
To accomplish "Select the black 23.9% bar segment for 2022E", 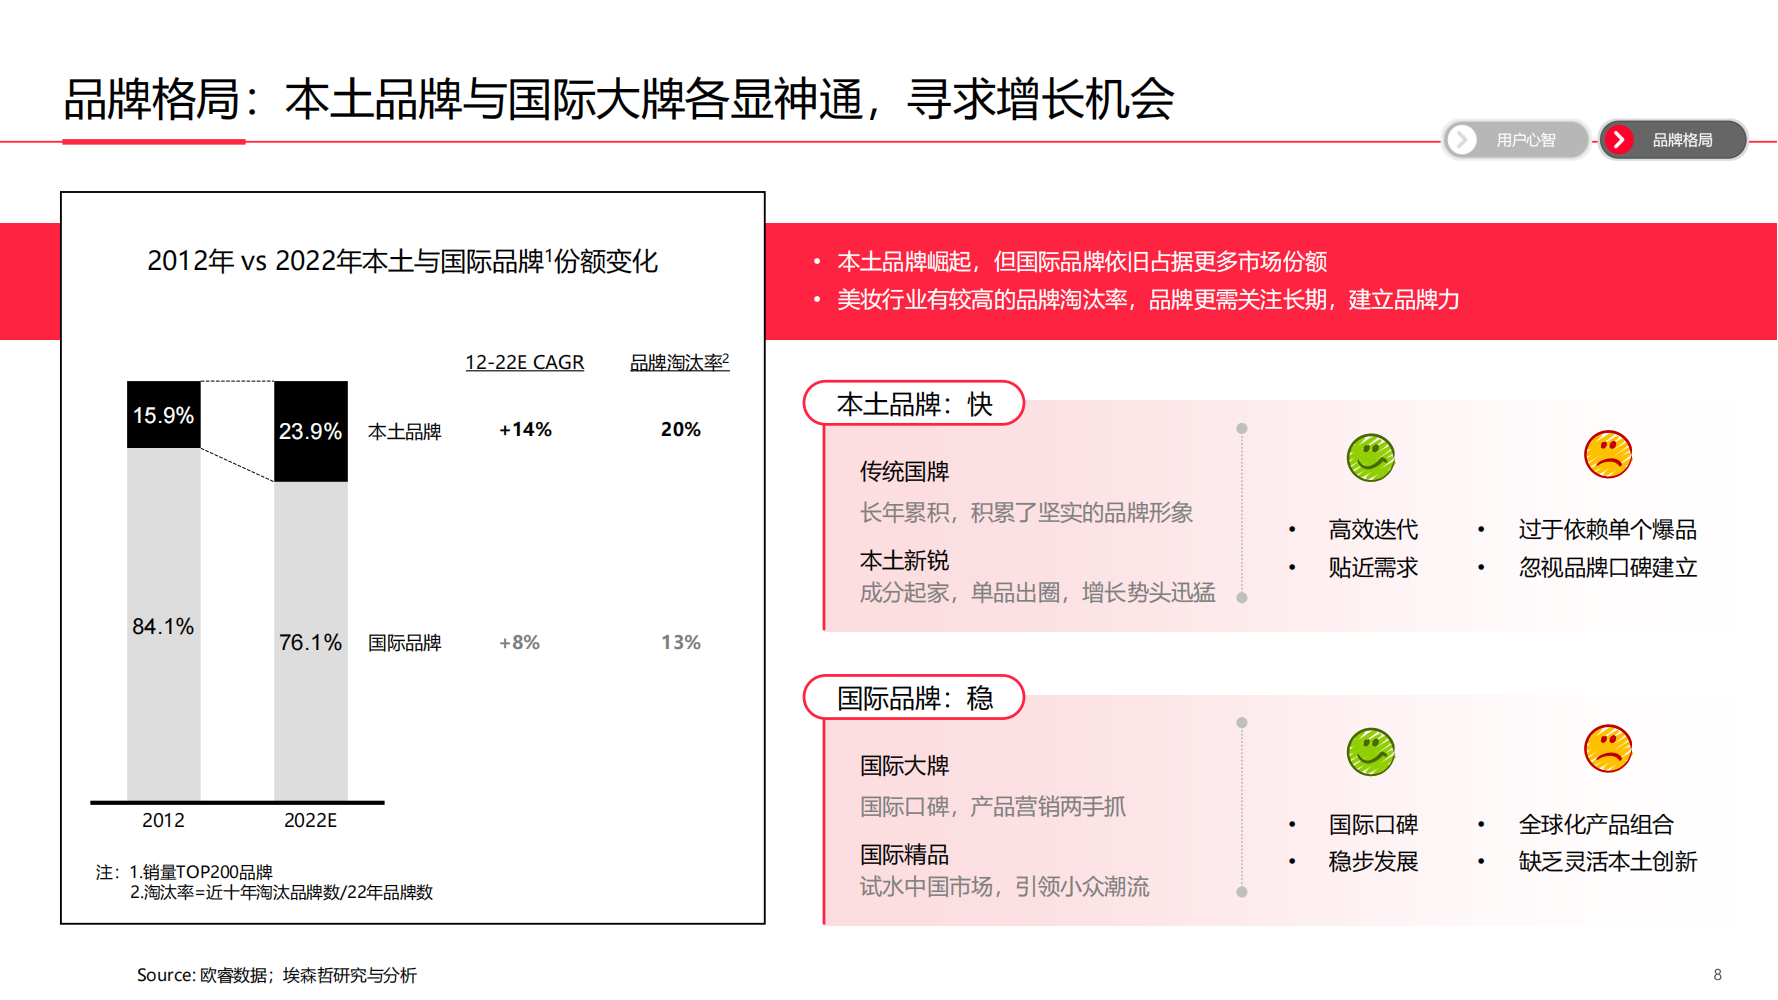I will [310, 431].
